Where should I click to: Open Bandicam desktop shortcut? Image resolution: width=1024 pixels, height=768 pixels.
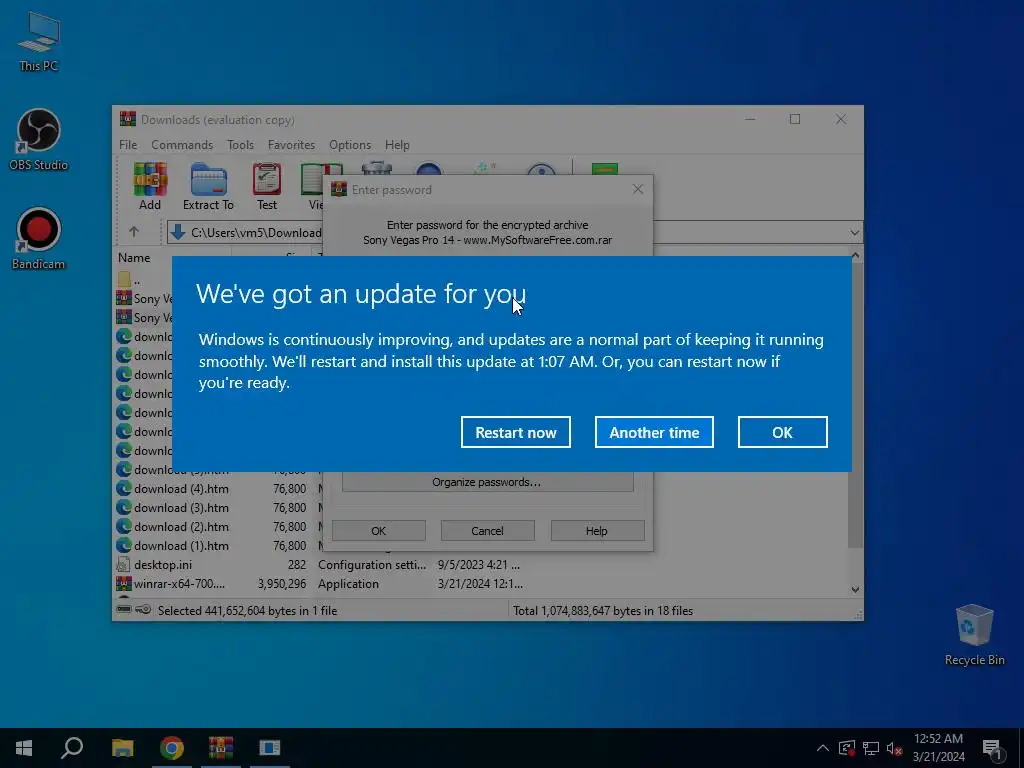(x=39, y=239)
